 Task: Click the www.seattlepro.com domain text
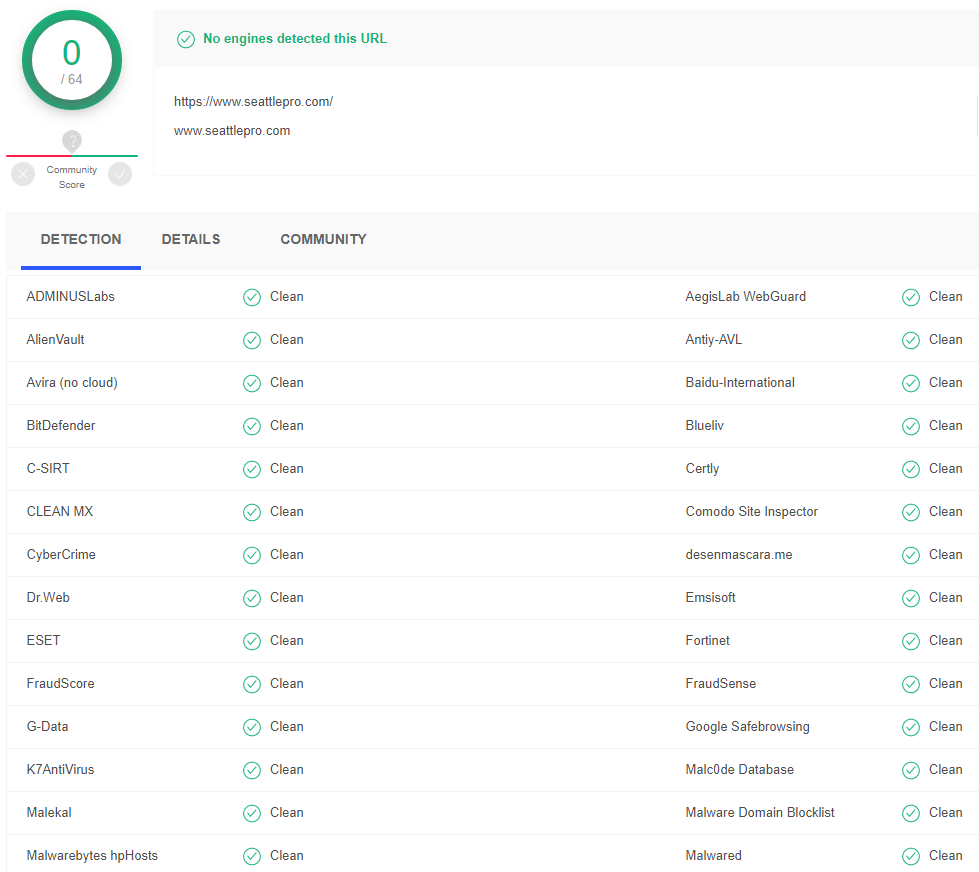coord(232,130)
